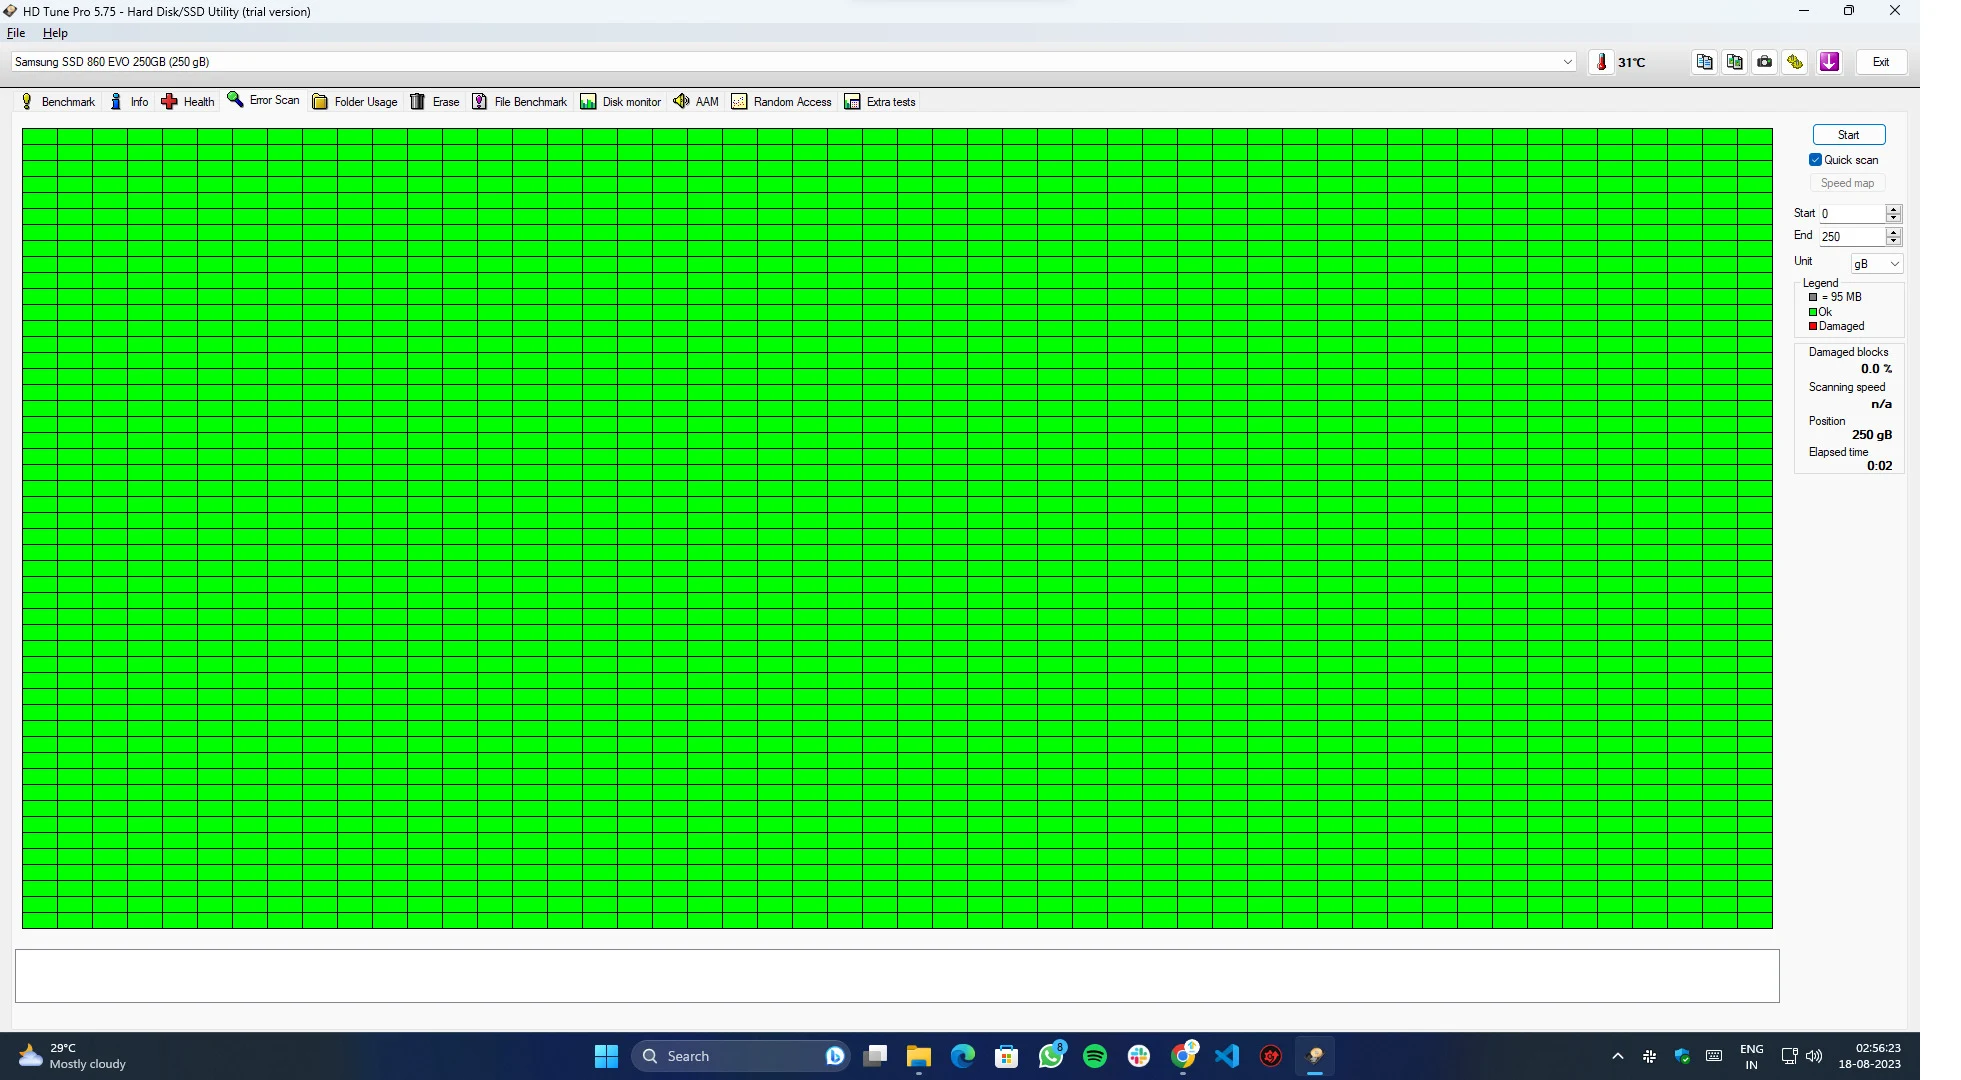Open the File menu
This screenshot has height=1080, width=1961.
[x=16, y=33]
